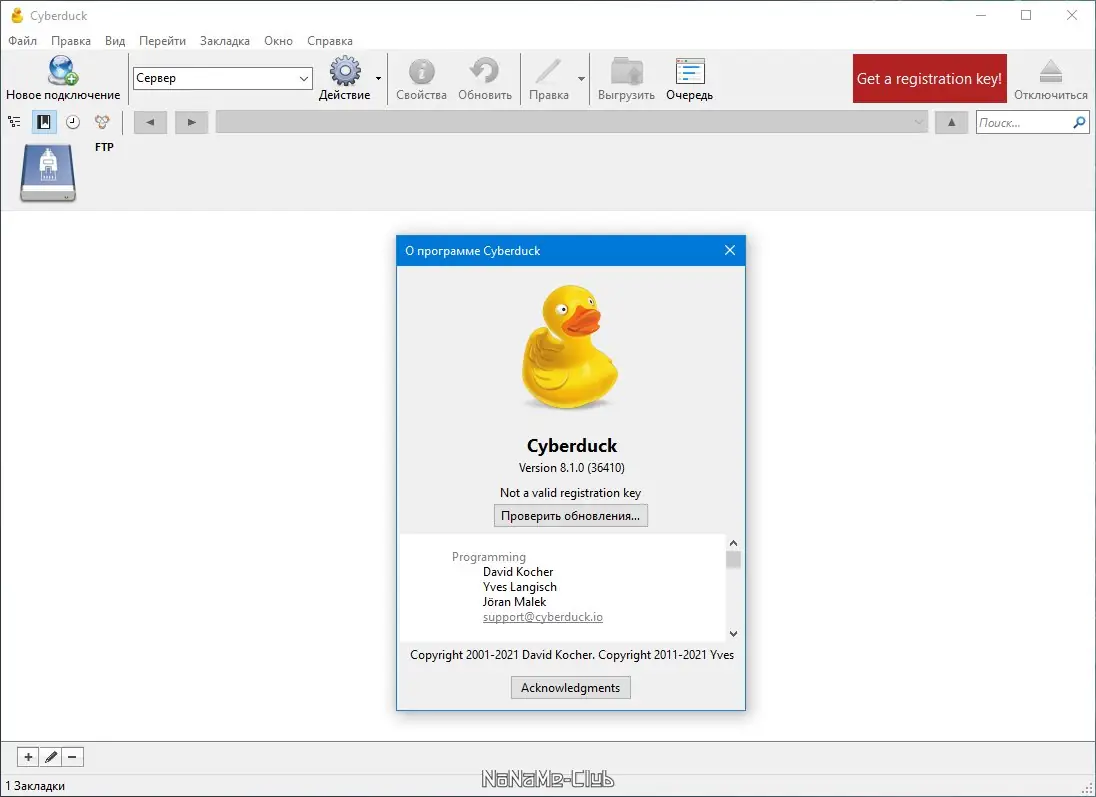1096x797 pixels.
Task: Click credits scrollbar up arrow
Action: (733, 543)
